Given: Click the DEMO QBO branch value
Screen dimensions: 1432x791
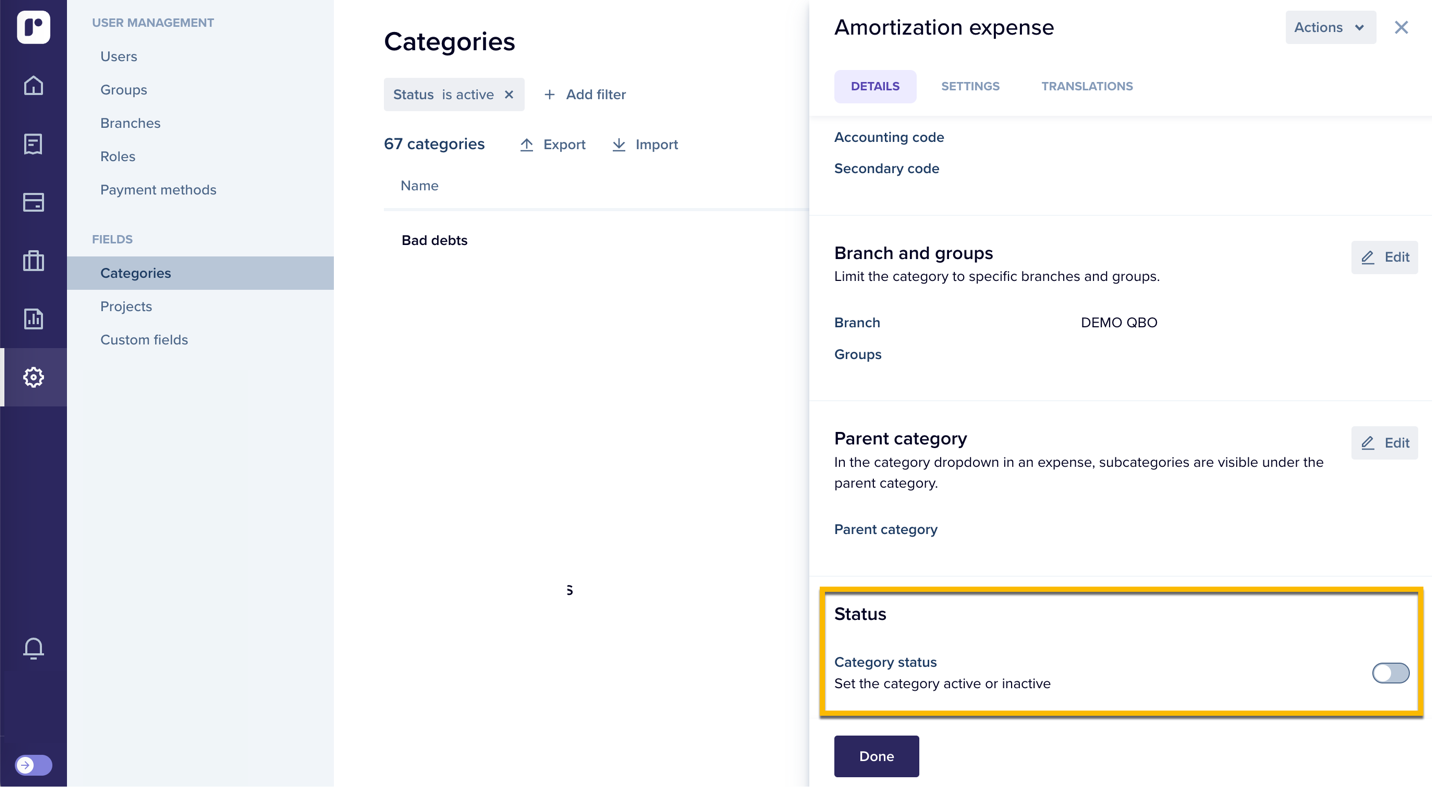Looking at the screenshot, I should click(1119, 323).
